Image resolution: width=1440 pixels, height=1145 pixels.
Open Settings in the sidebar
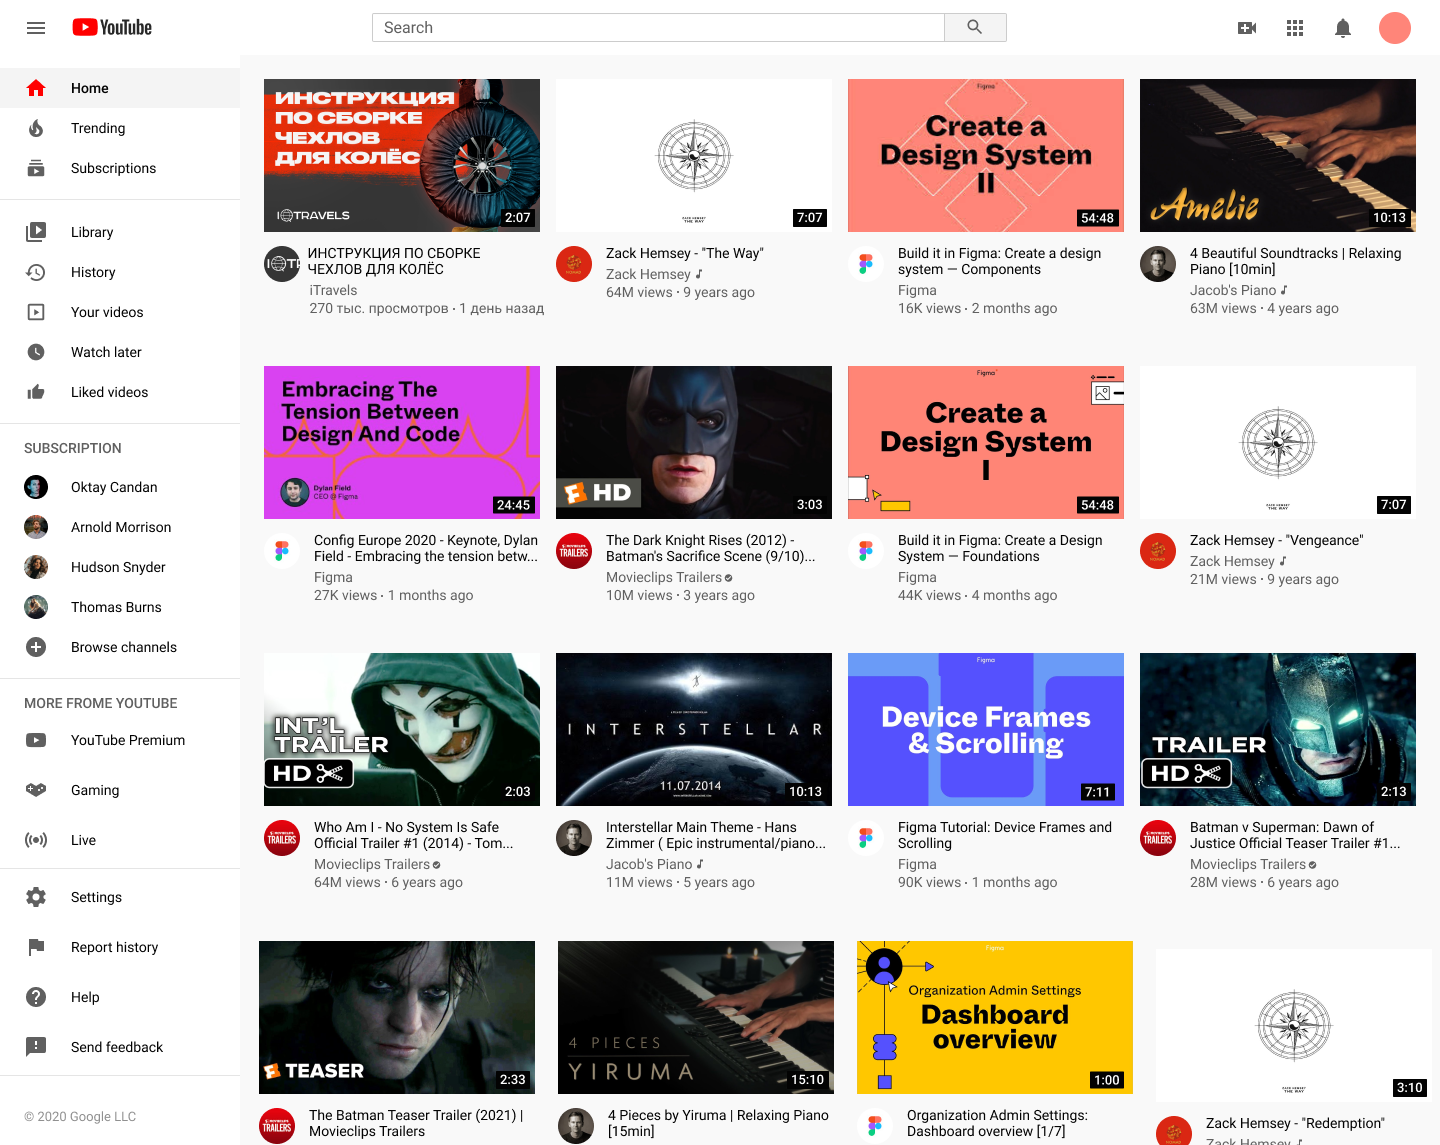(x=120, y=897)
